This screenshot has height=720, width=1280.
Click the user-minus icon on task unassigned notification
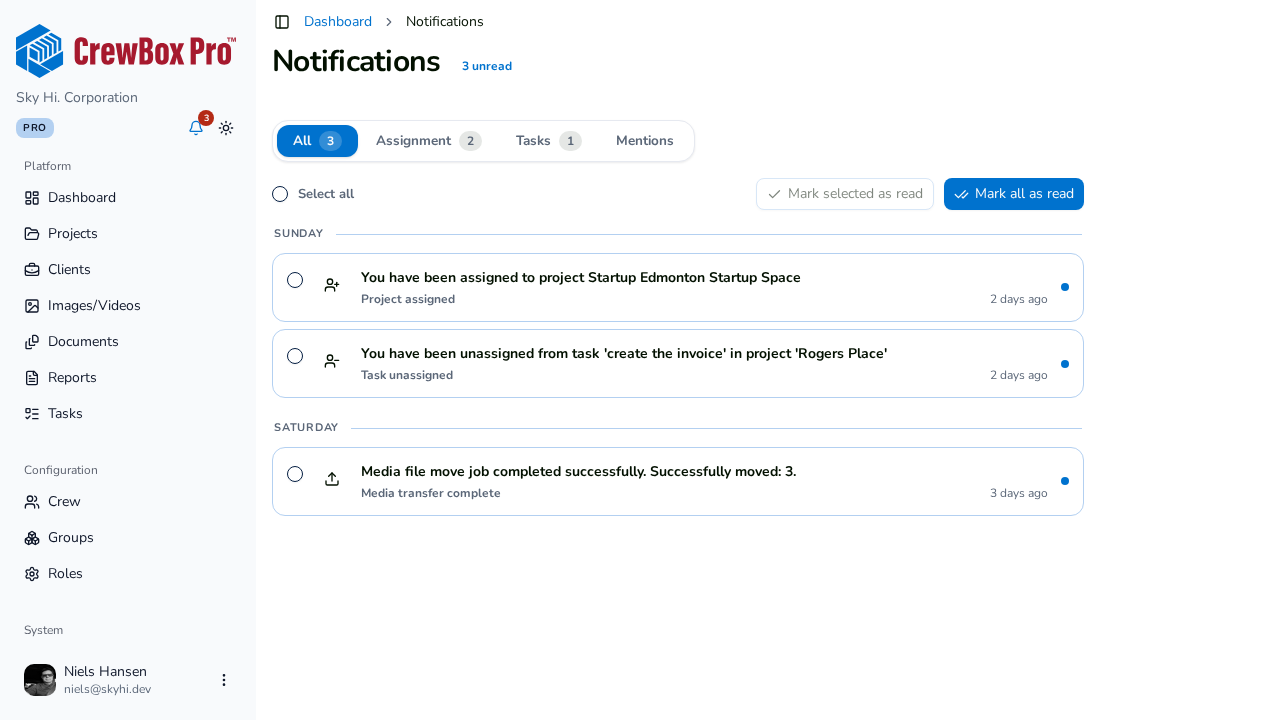pos(332,361)
